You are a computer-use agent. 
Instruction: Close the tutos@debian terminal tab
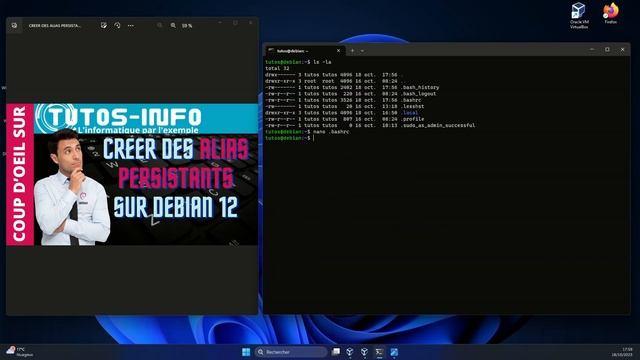(338, 51)
